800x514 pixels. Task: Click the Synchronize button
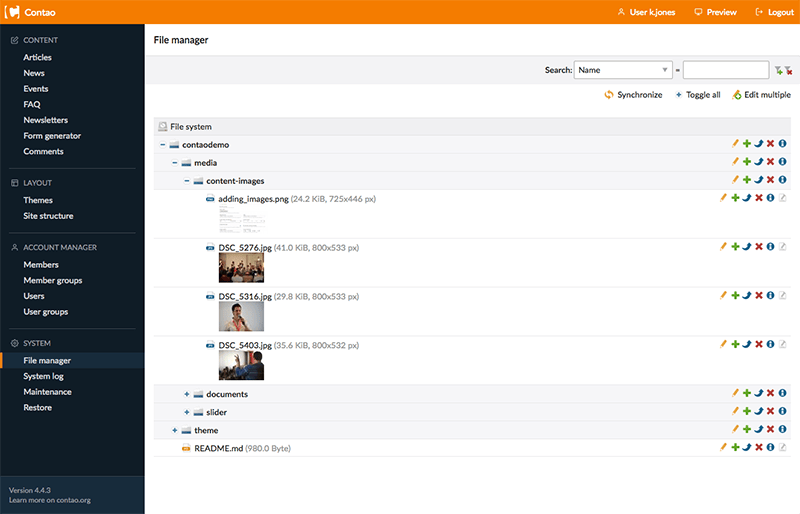(x=633, y=95)
